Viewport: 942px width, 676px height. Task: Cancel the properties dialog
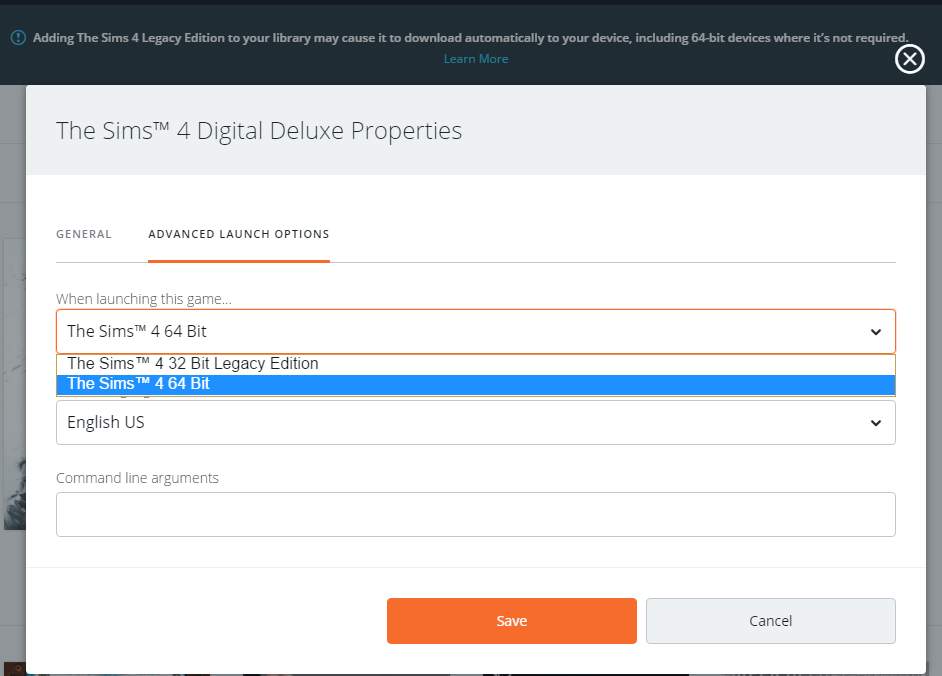pos(770,621)
